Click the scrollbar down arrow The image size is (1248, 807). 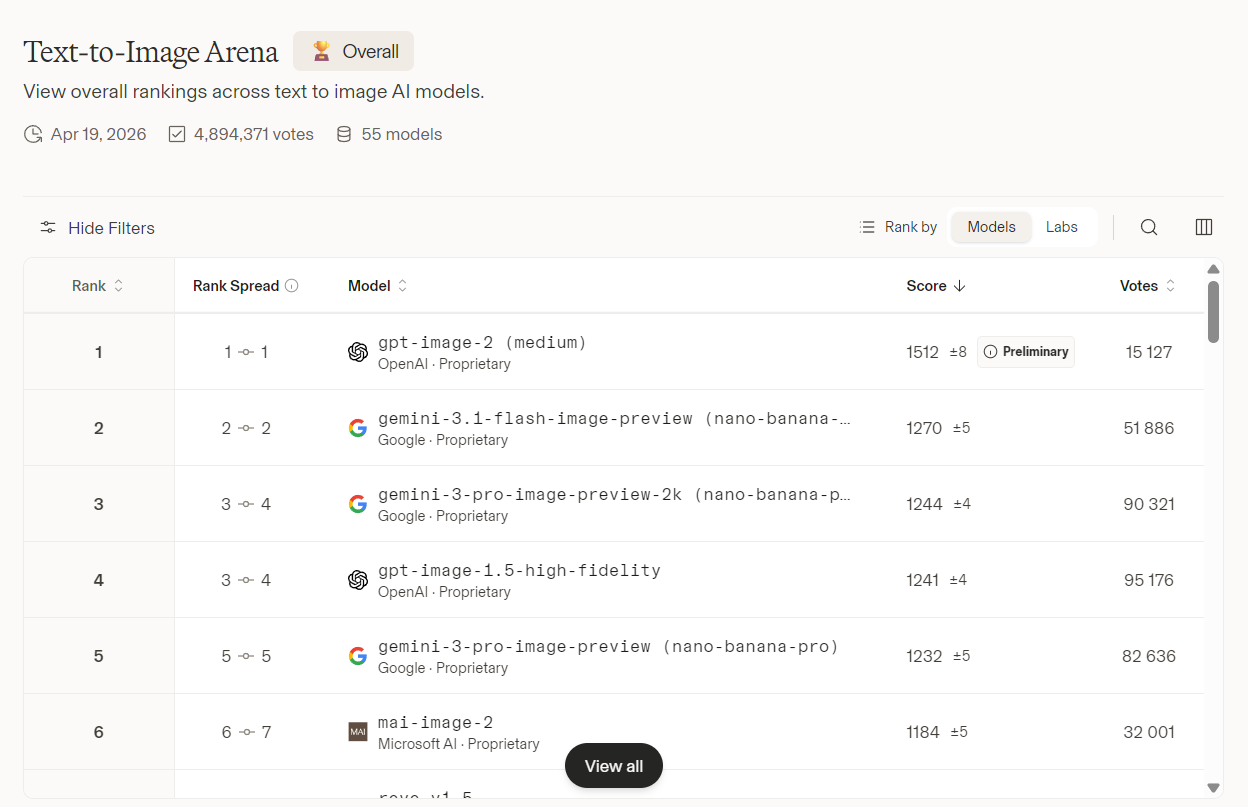1213,788
